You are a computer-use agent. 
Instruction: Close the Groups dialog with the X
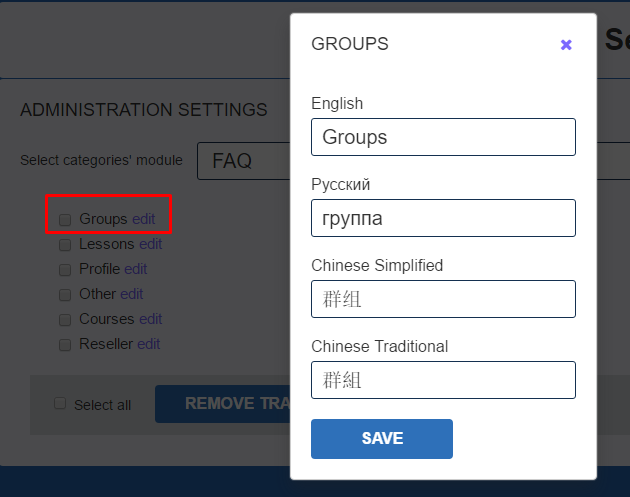click(566, 45)
